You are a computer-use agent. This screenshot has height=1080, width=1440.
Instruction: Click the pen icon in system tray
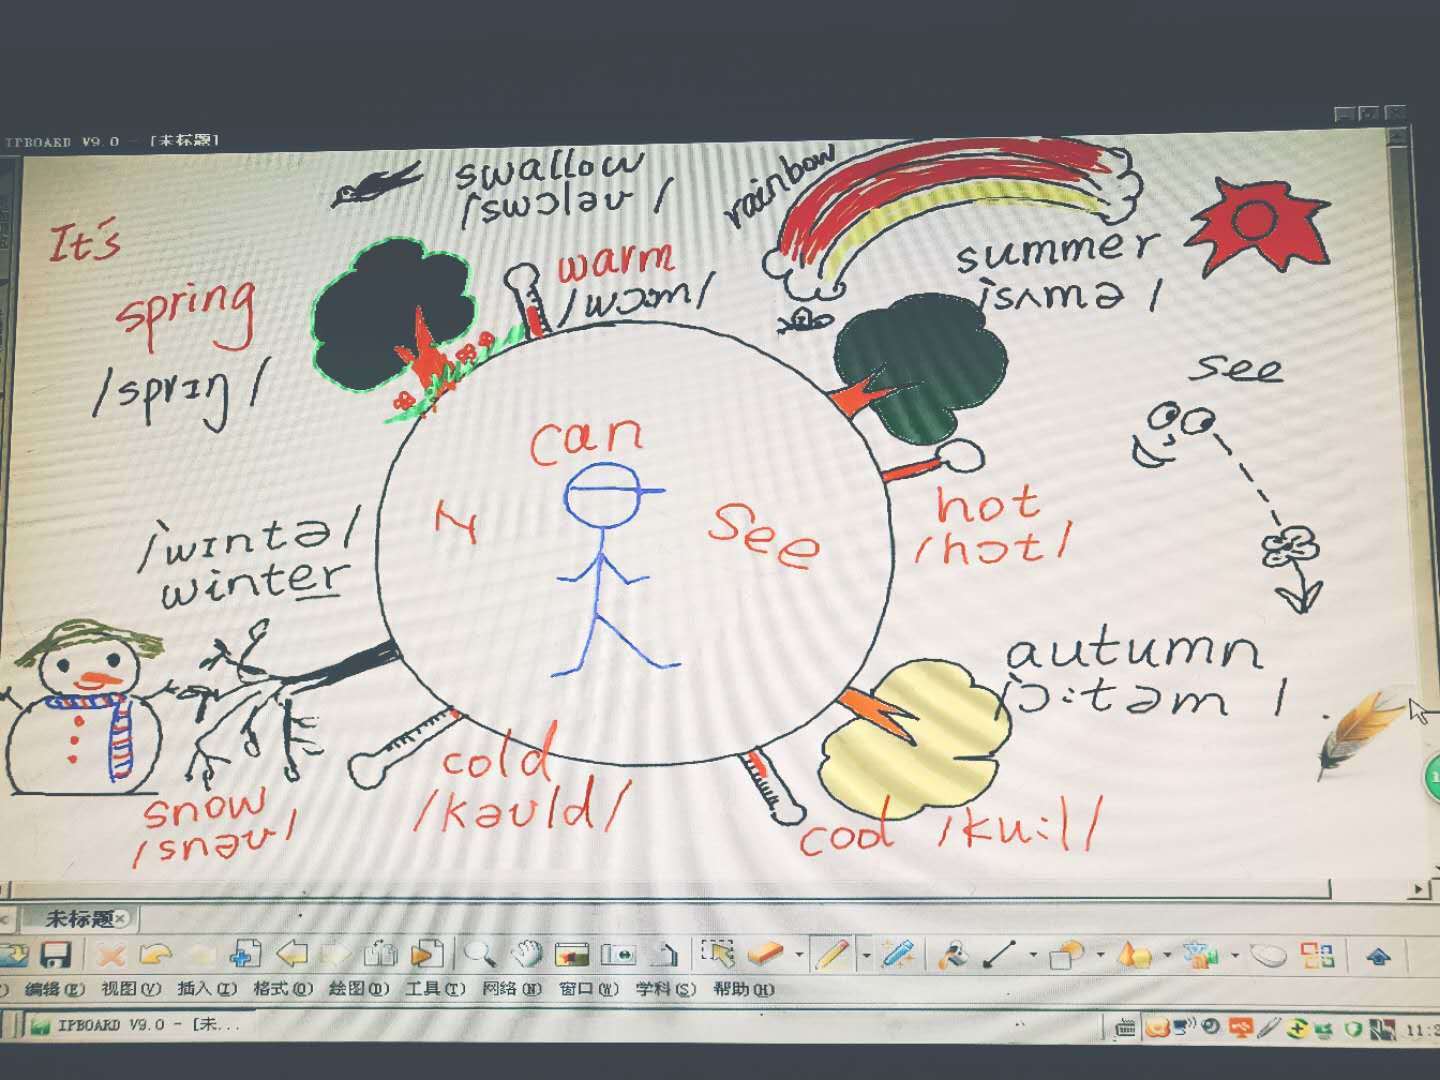click(1269, 1027)
